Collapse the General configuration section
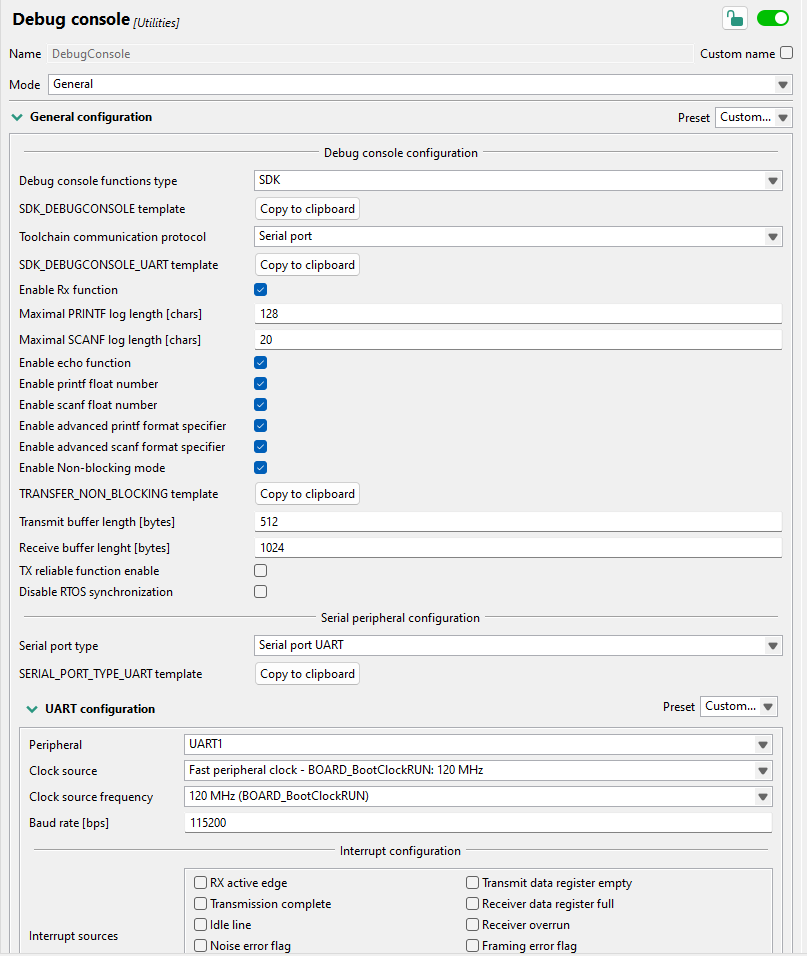 pyautogui.click(x=16, y=117)
